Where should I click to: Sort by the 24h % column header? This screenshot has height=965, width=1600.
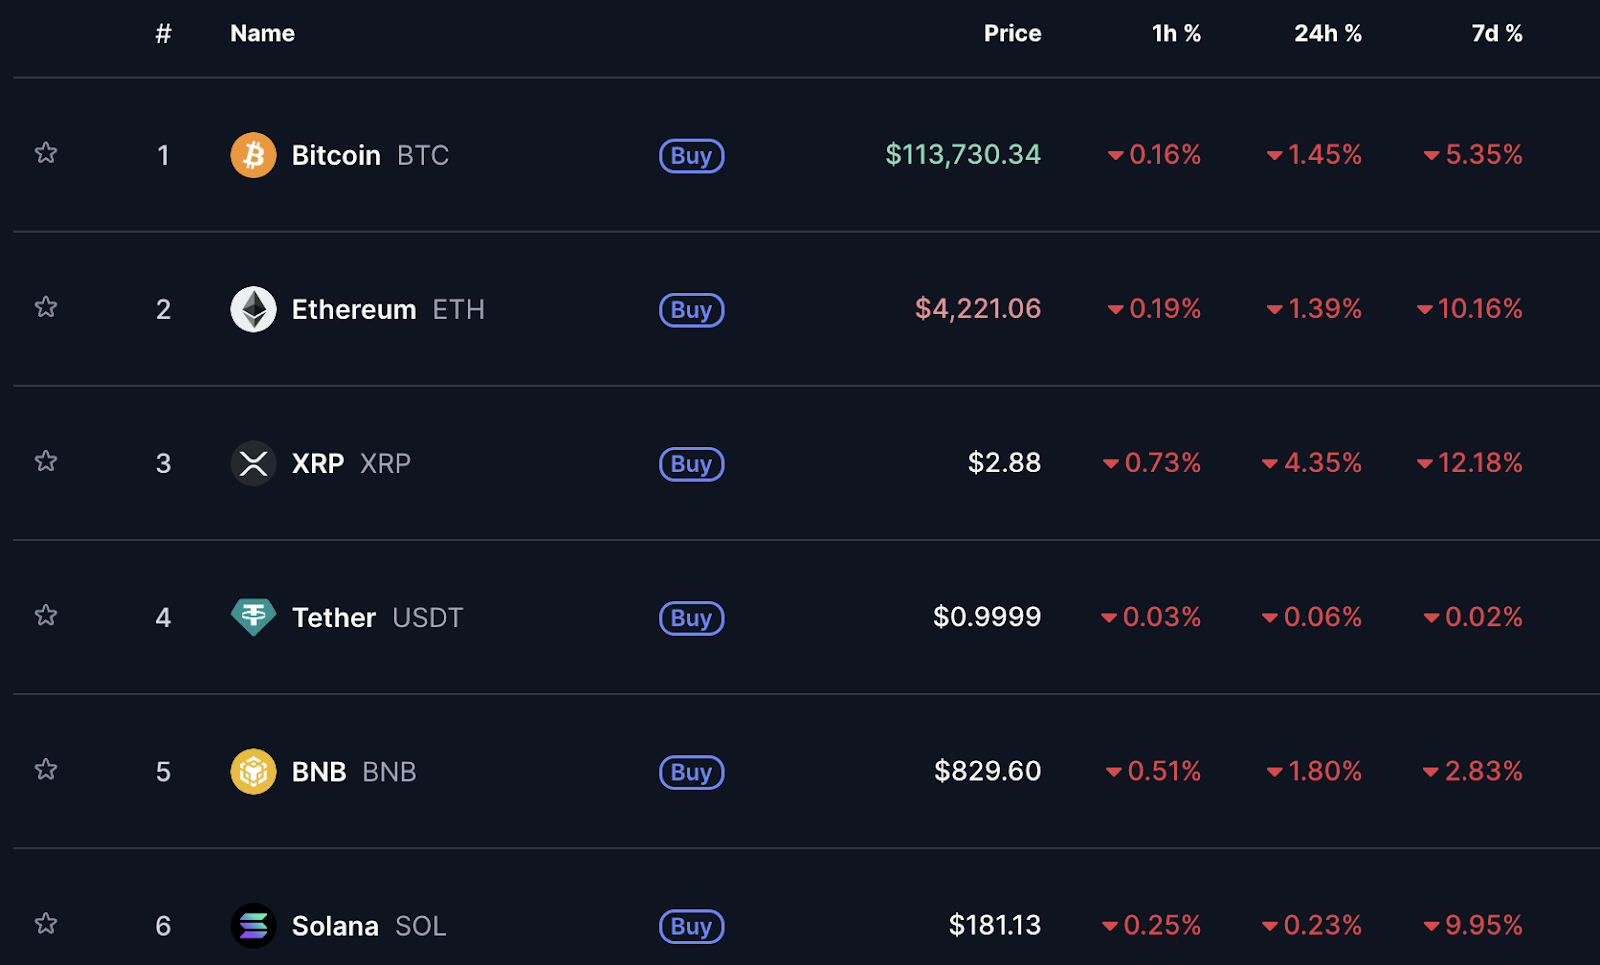pyautogui.click(x=1327, y=33)
